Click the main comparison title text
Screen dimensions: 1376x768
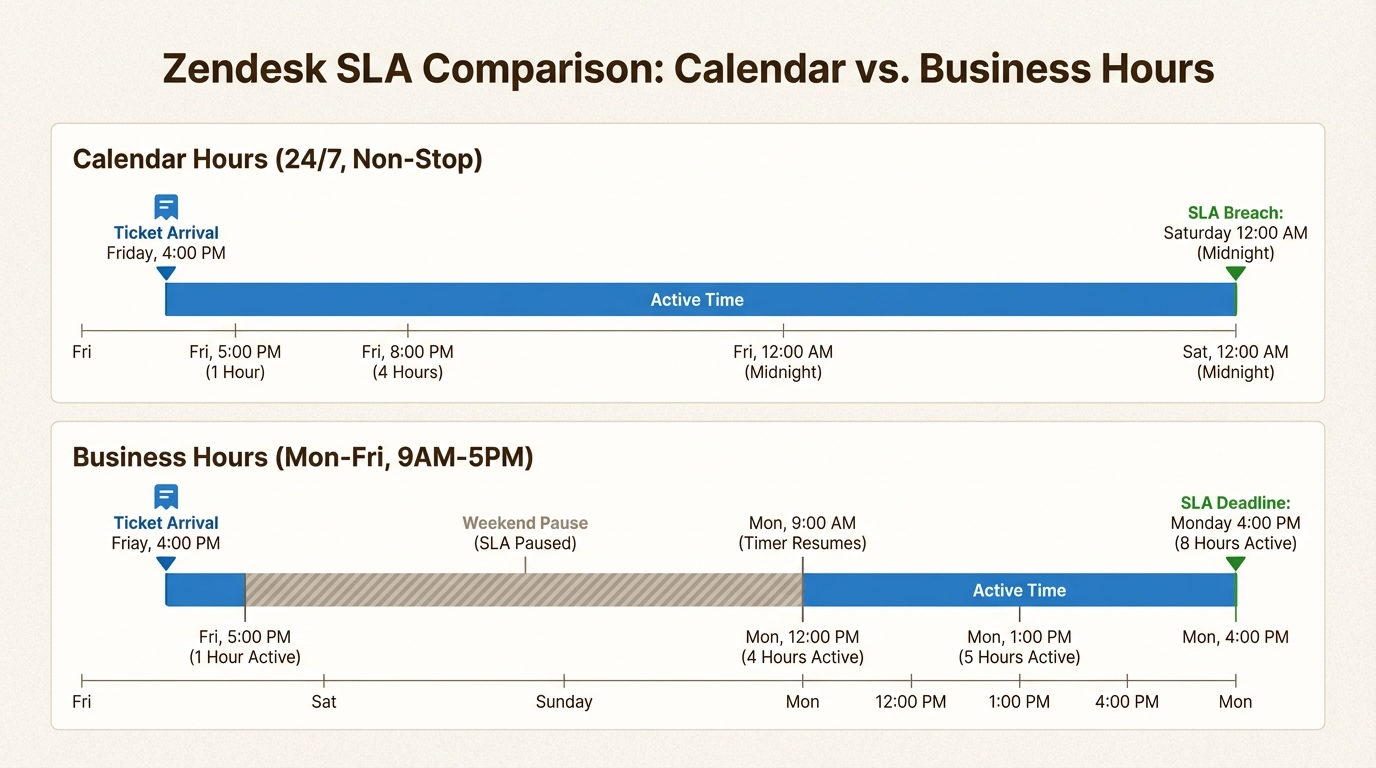pos(688,69)
